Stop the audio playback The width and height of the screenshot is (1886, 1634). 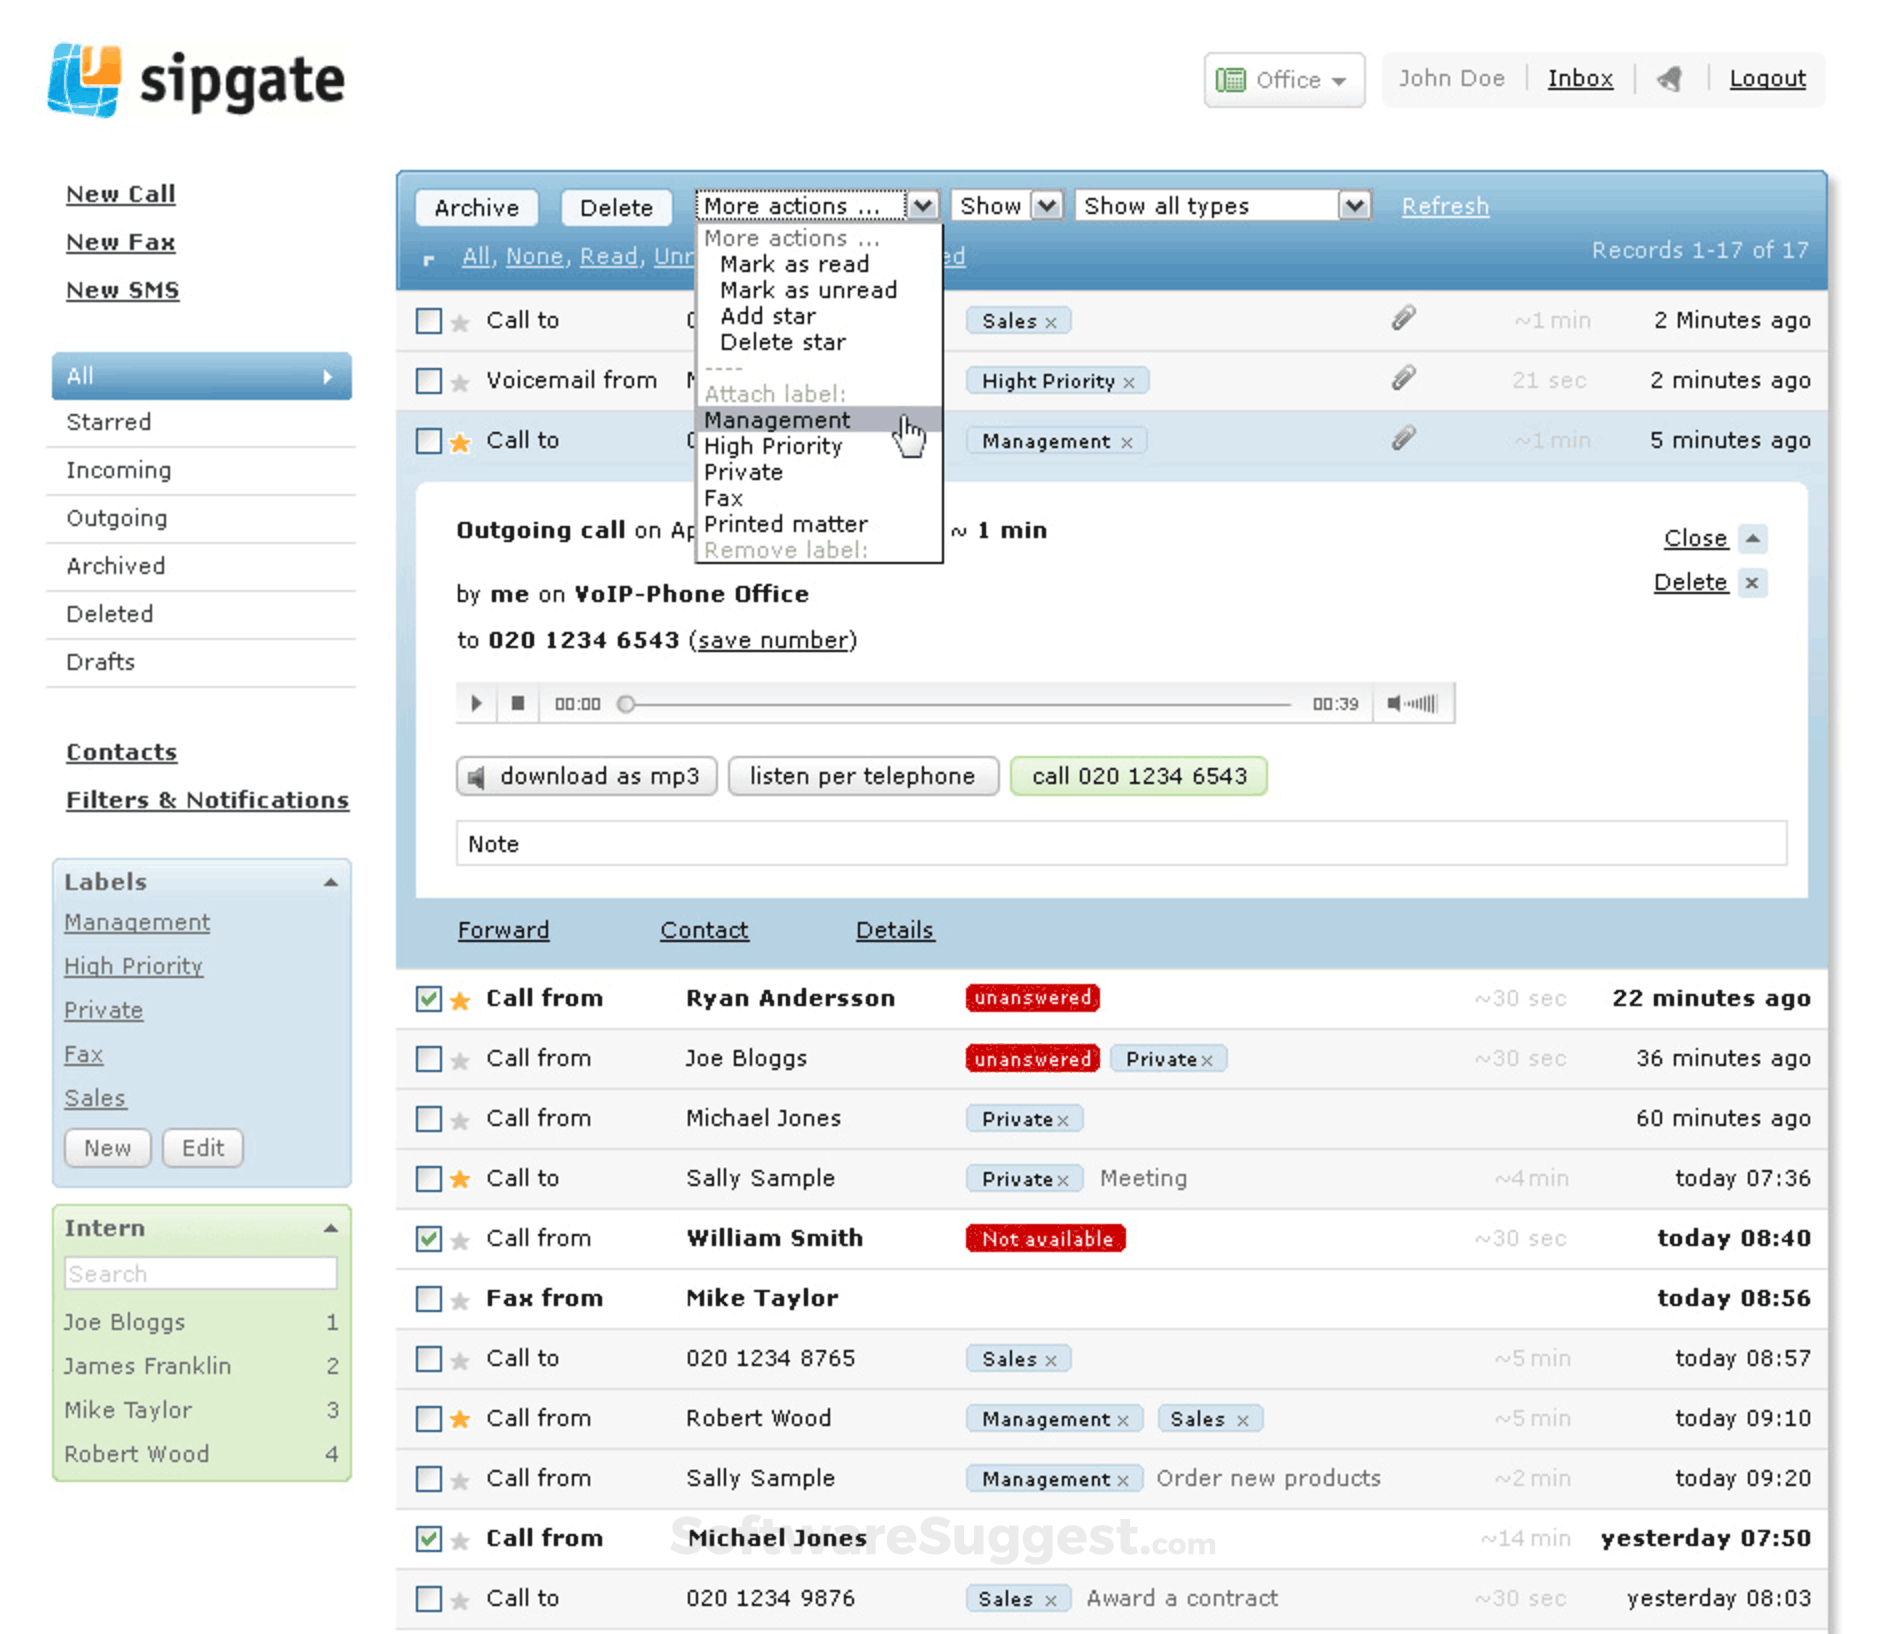click(518, 703)
